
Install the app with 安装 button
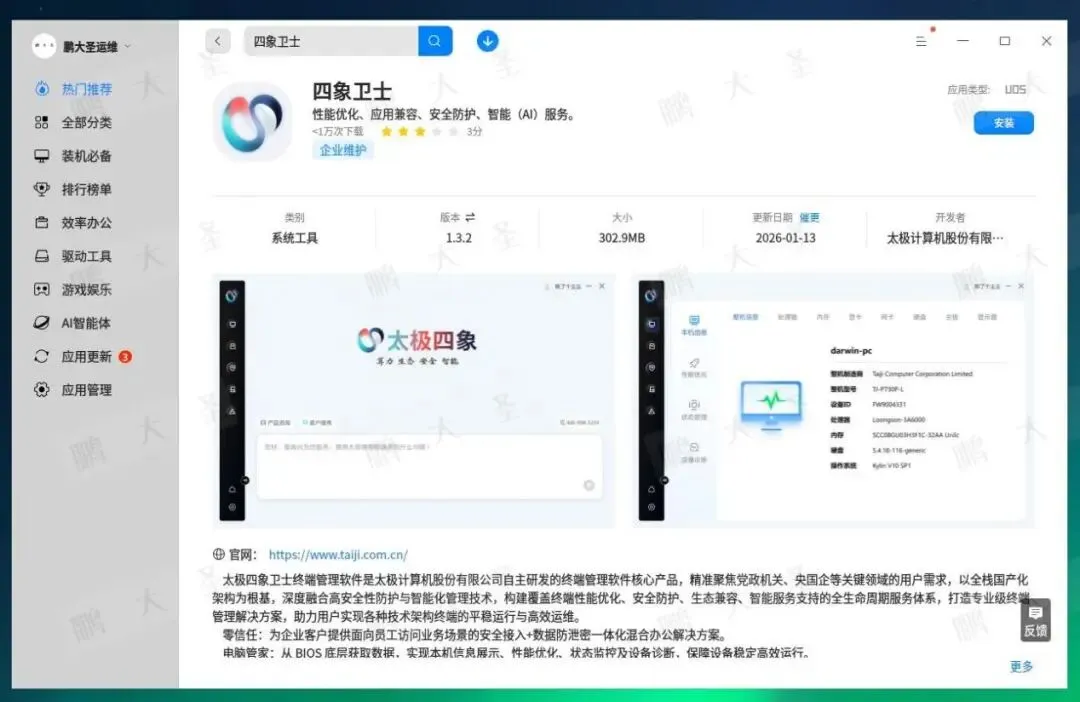coord(1004,123)
